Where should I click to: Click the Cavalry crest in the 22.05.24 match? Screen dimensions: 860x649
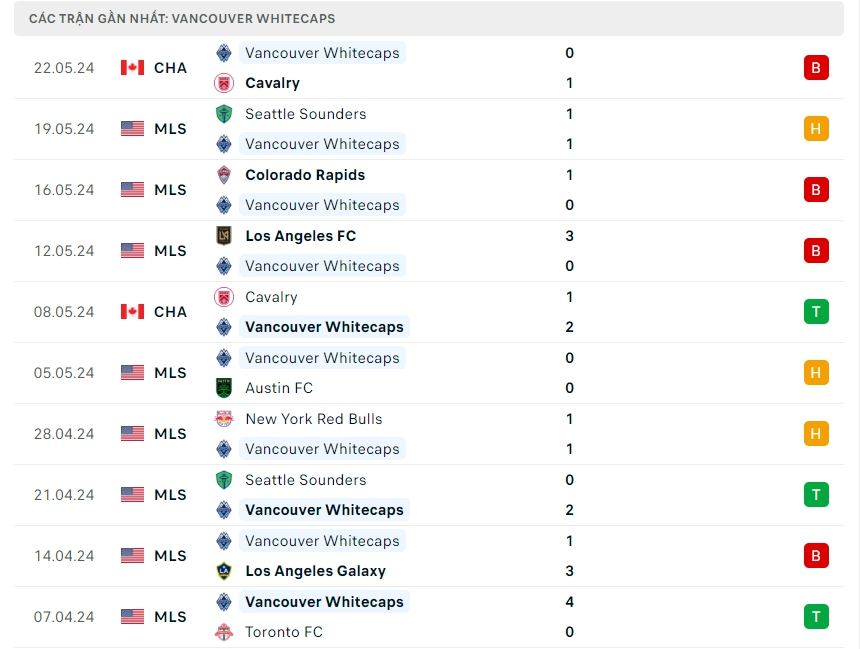[224, 83]
